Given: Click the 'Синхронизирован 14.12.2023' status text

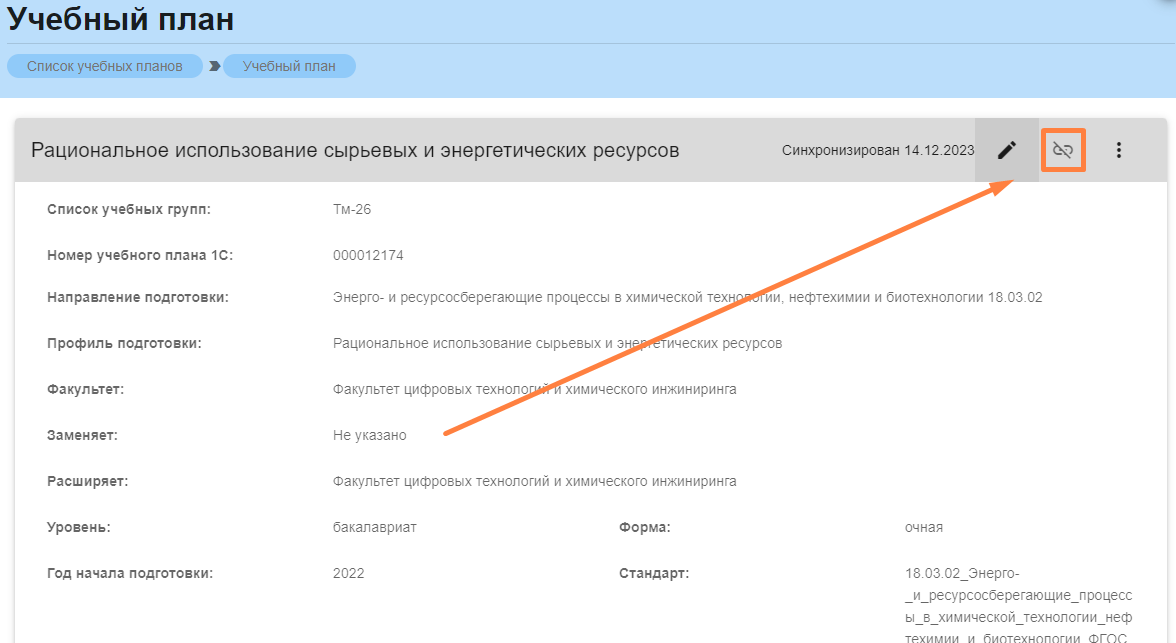Looking at the screenshot, I should click(877, 150).
